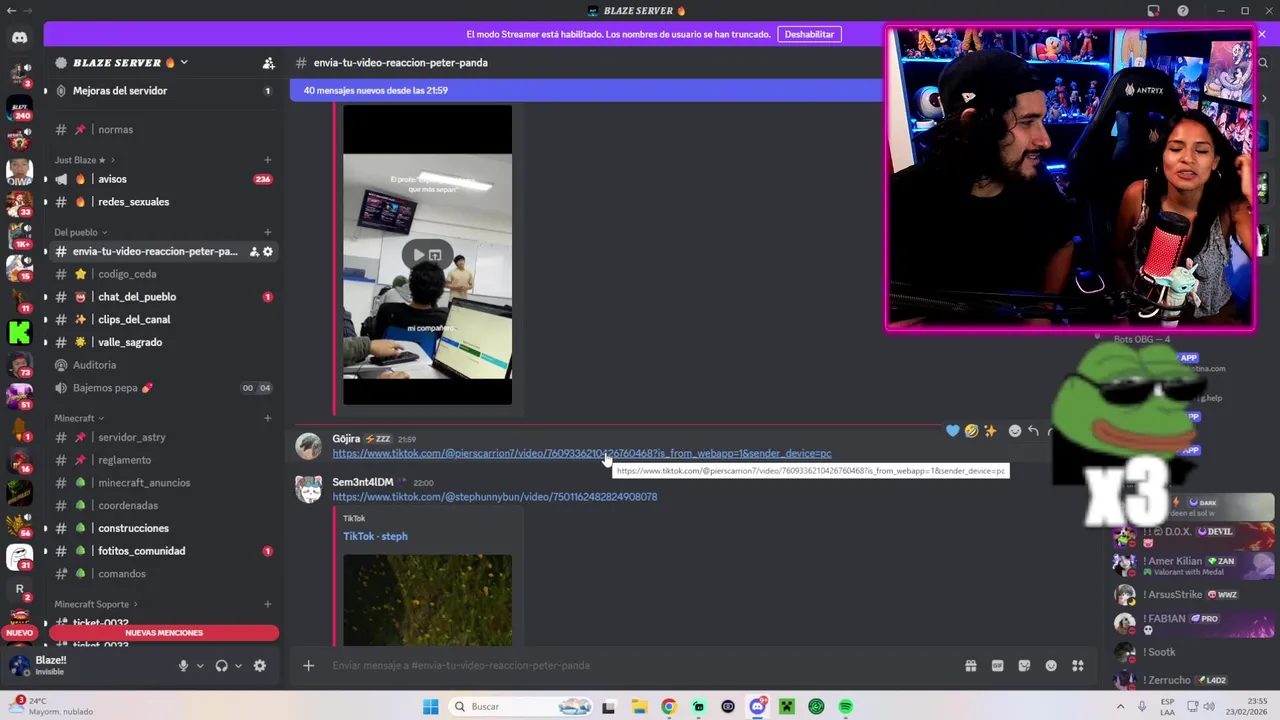This screenshot has width=1280, height=720.
Task: Click Göjira's avatar
Action: coord(309,446)
